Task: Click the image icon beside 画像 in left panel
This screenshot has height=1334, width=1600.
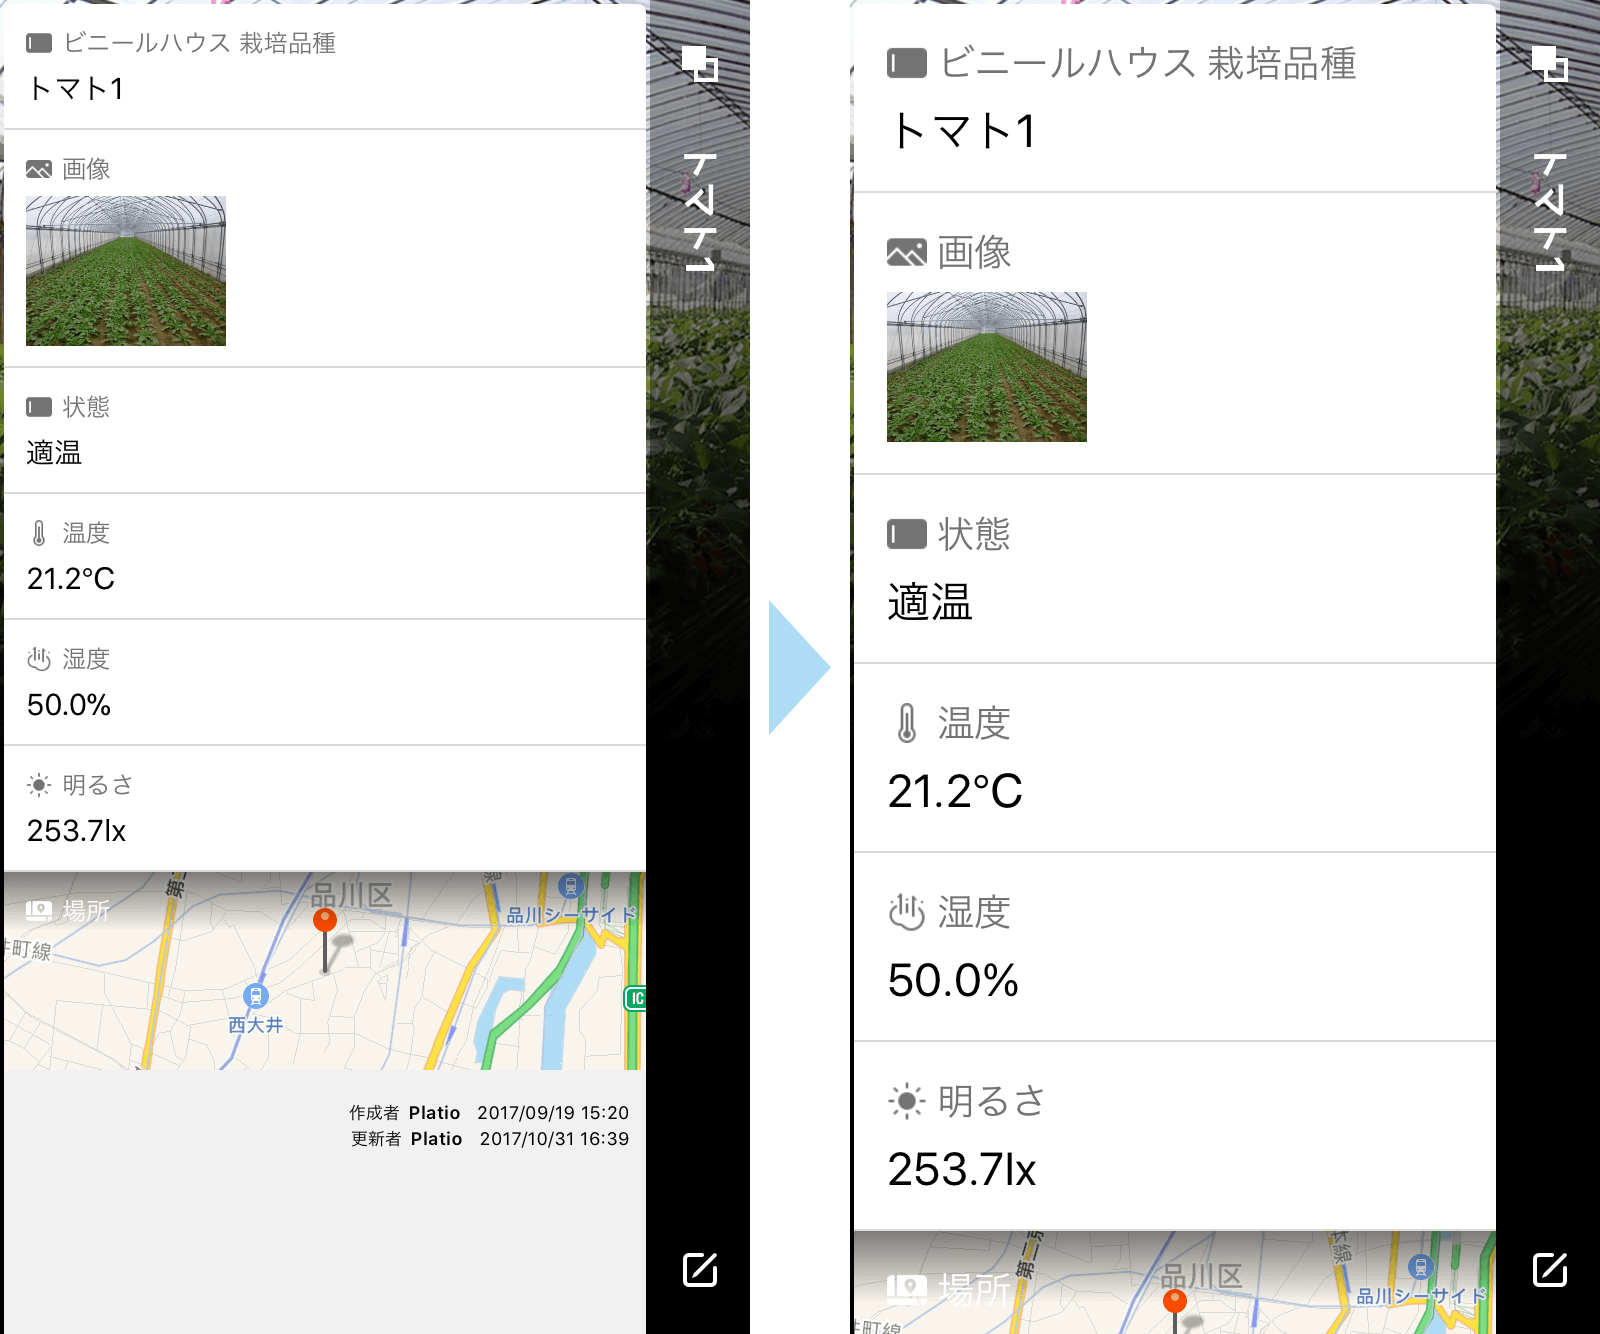Action: [x=39, y=169]
